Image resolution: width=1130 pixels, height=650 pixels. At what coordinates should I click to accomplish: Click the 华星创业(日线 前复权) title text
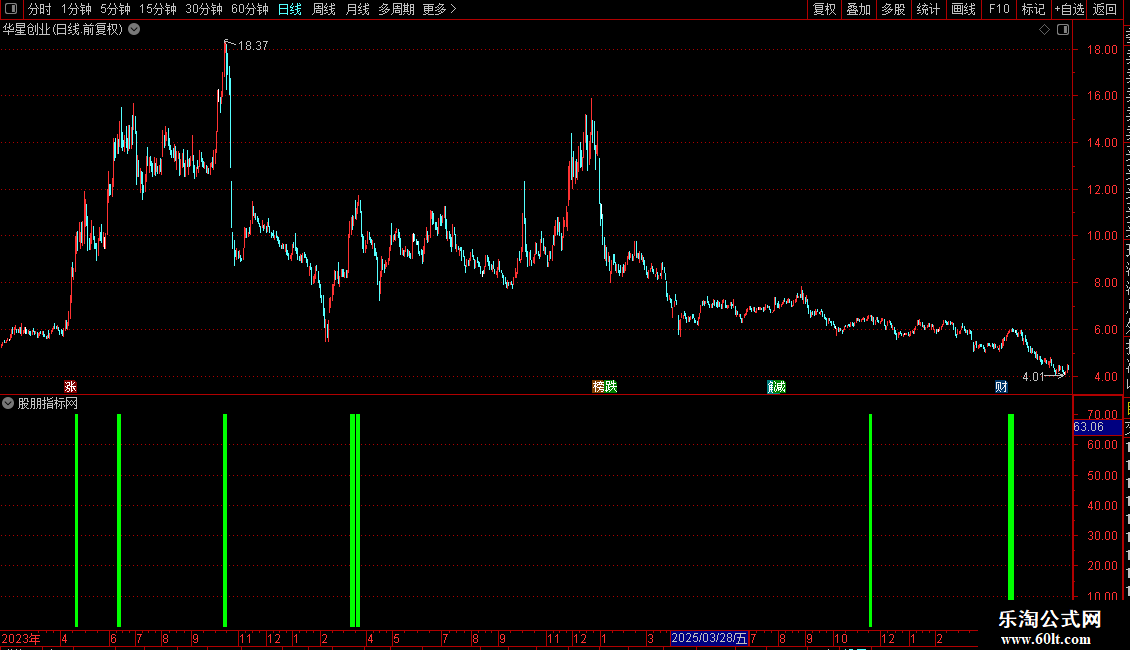[63, 30]
